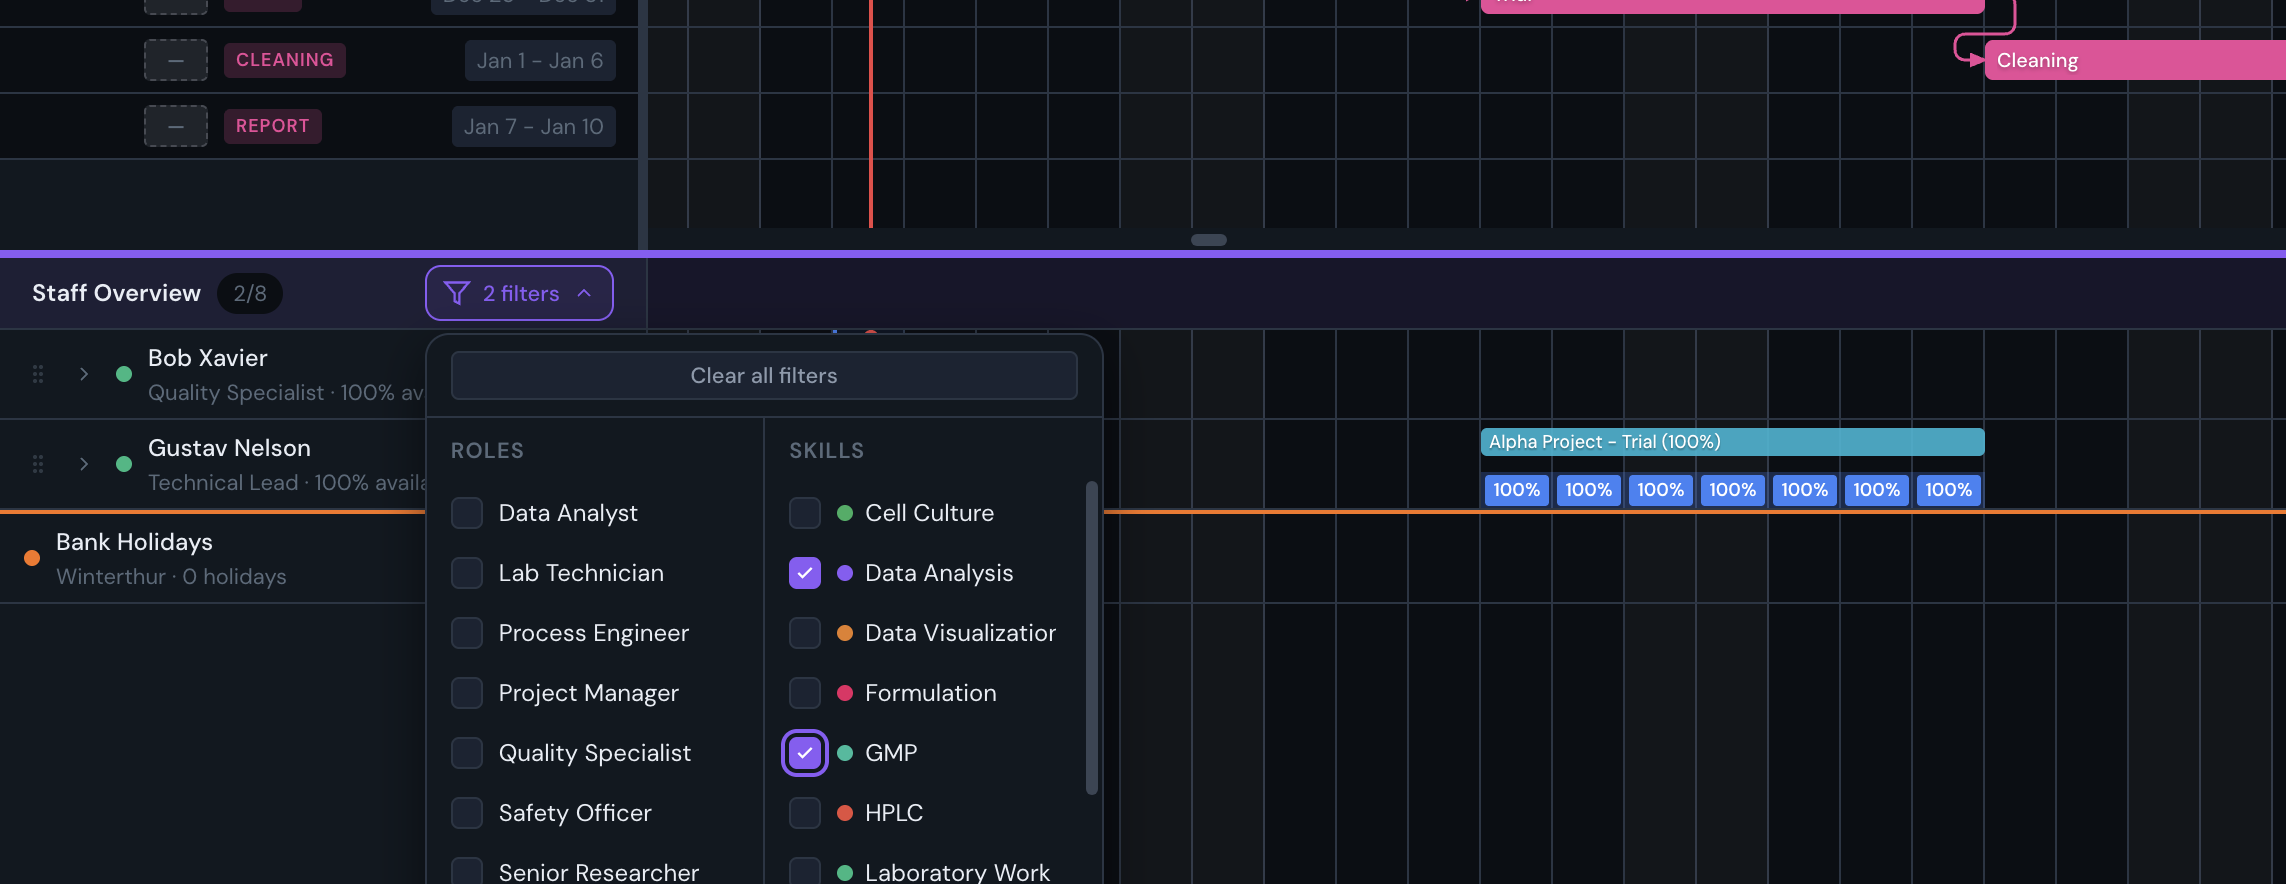Select HPLC in the skills list

pyautogui.click(x=805, y=813)
